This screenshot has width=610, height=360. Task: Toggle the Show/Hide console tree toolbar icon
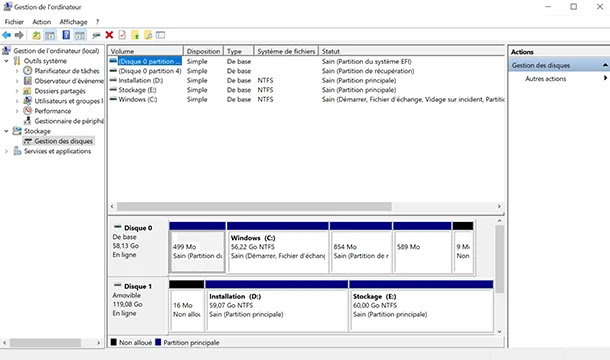click(x=50, y=35)
